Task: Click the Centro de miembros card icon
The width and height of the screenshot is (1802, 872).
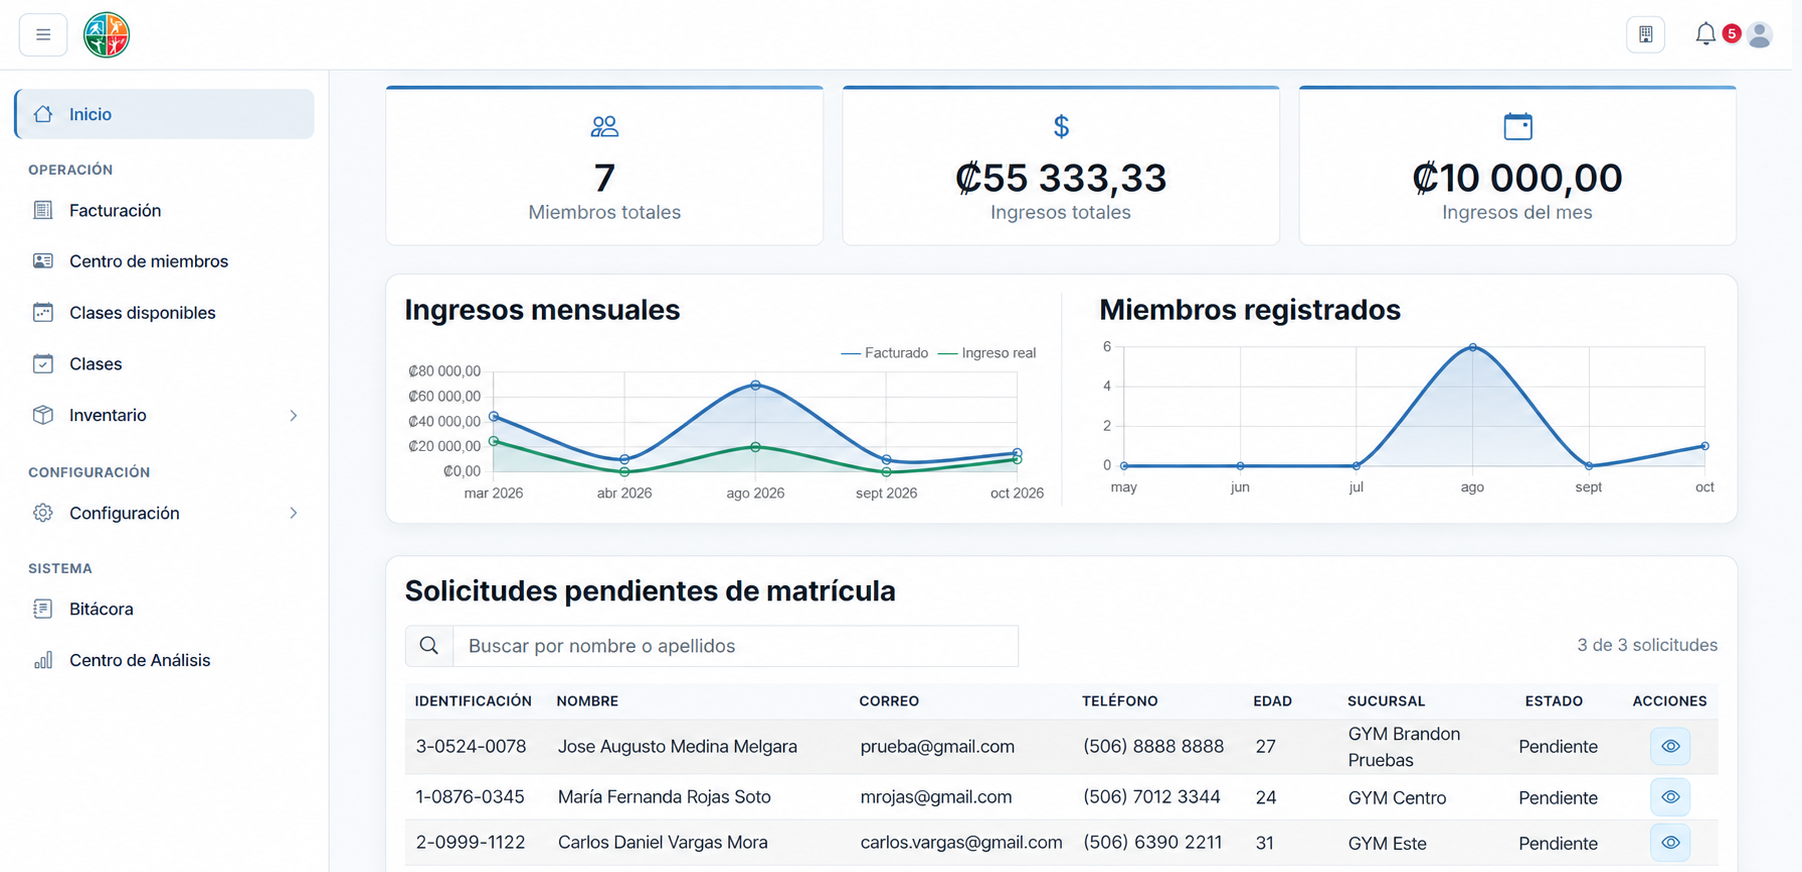Action: click(43, 261)
